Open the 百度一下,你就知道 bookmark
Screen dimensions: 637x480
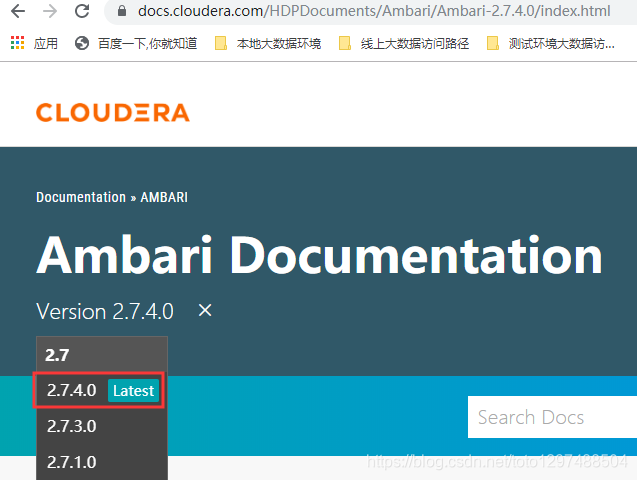click(x=147, y=43)
